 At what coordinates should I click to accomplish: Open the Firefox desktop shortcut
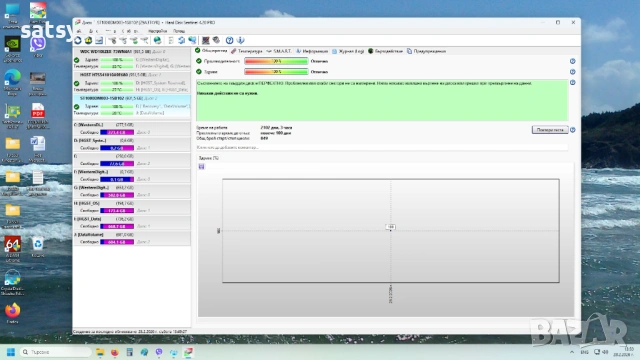pyautogui.click(x=13, y=313)
